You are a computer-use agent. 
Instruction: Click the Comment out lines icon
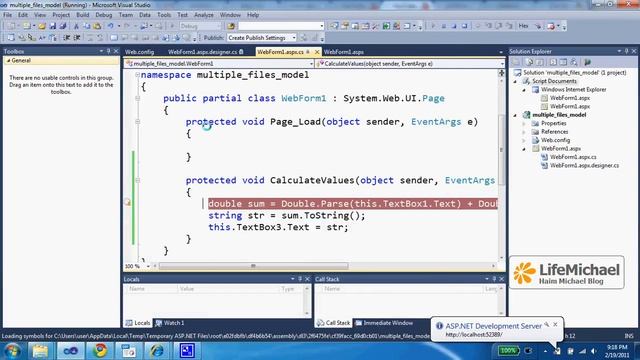90,38
